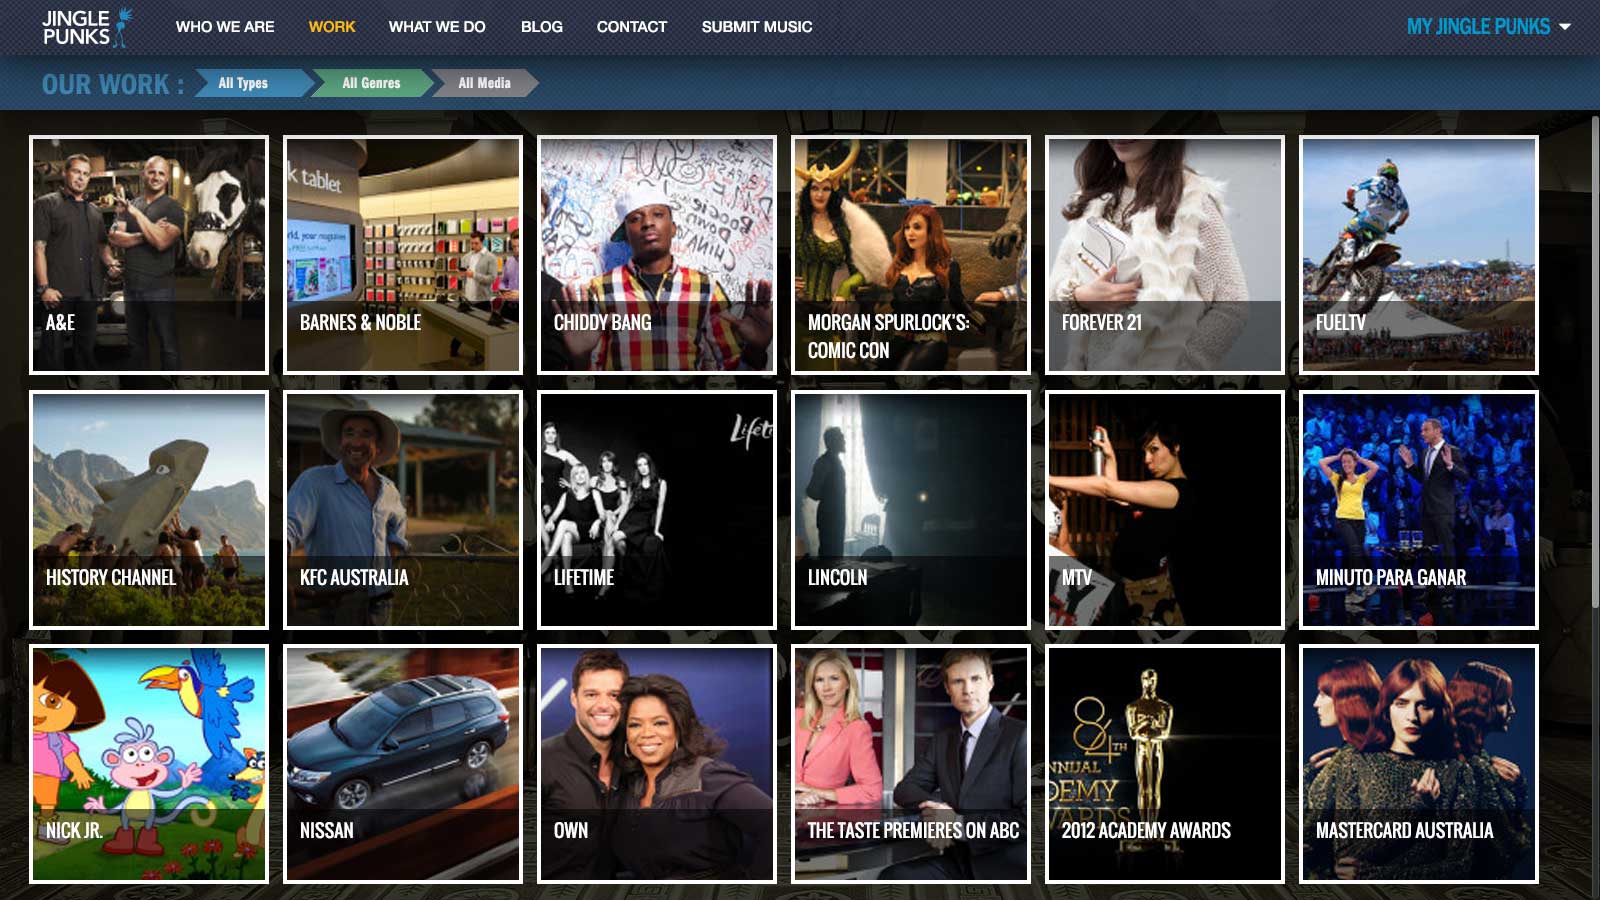
Task: Open the All Media filter
Action: tap(485, 83)
